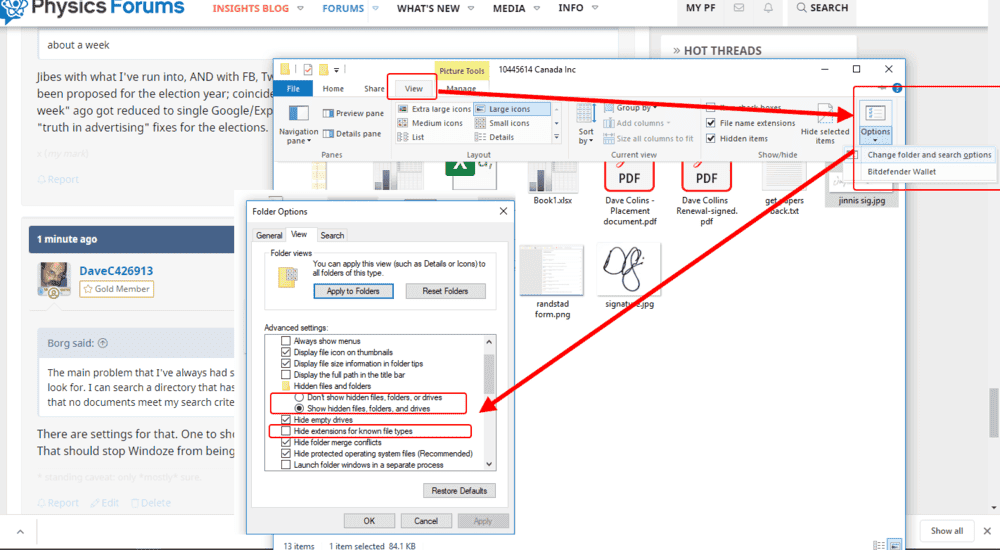Choose Change folder and search options
The image size is (1000, 550).
[929, 154]
